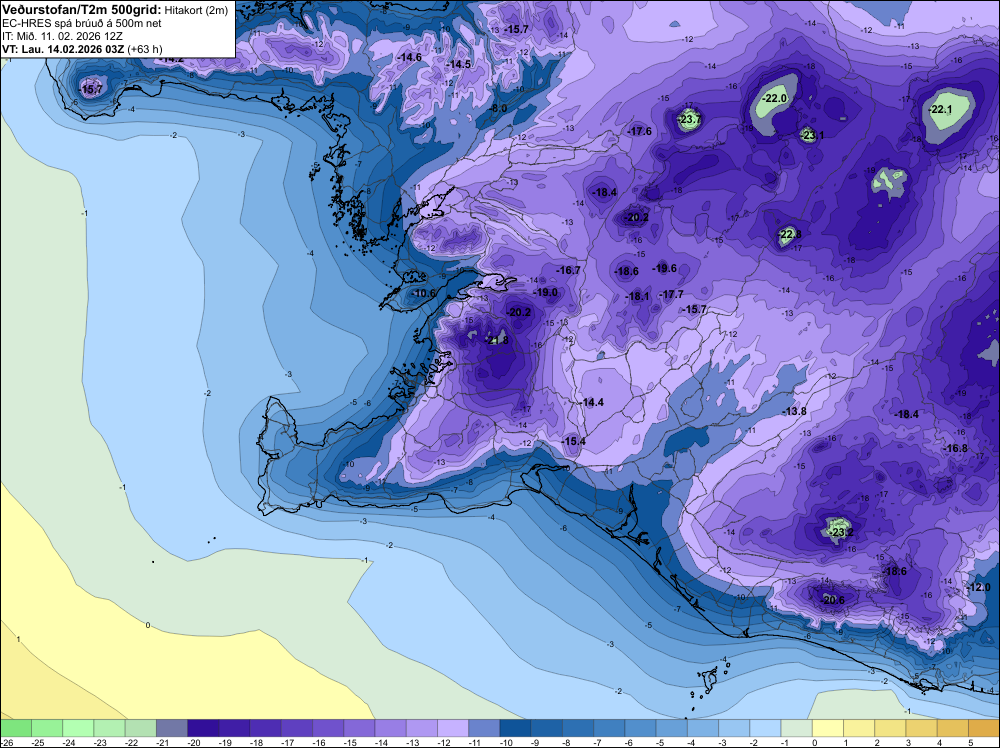Screen dimensions: 1000x748
Task: Click the -19.6 temperature label
Action: coord(665,268)
